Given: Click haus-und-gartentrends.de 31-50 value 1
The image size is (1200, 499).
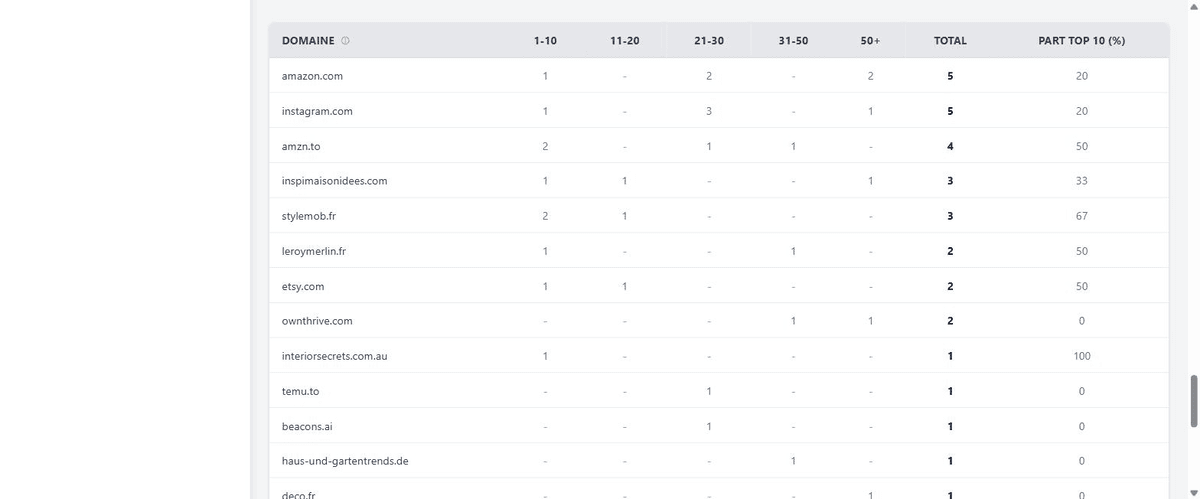Looking at the screenshot, I should pos(793,461).
